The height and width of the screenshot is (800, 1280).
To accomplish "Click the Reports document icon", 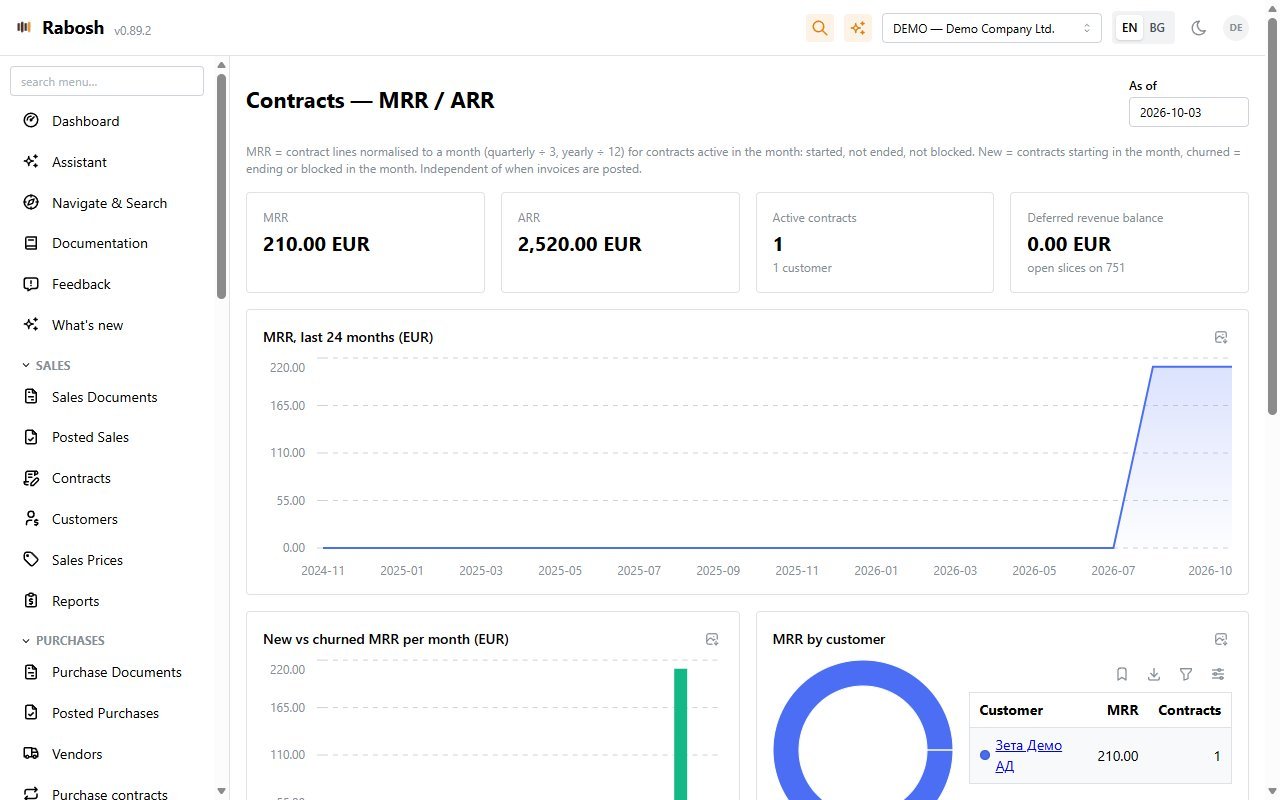I will click(x=31, y=601).
